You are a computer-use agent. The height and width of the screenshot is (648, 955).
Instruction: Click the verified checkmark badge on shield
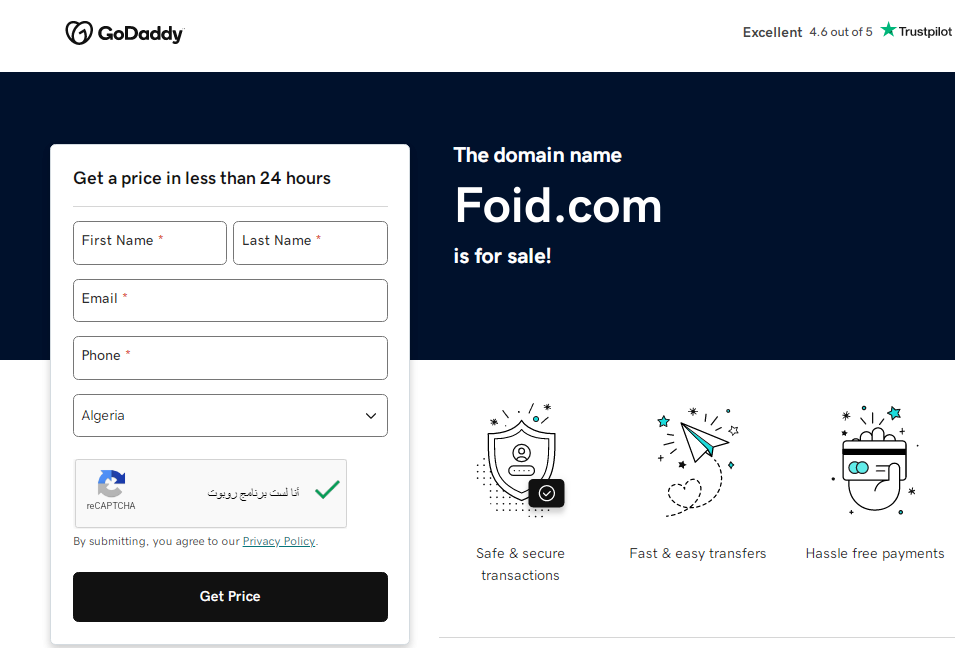click(546, 493)
